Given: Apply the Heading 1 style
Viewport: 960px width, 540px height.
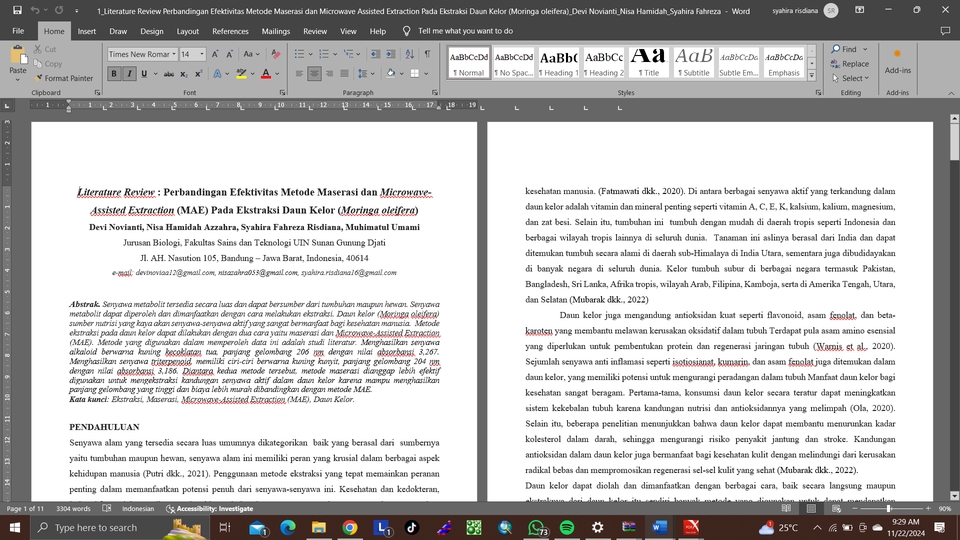Looking at the screenshot, I should click(558, 63).
